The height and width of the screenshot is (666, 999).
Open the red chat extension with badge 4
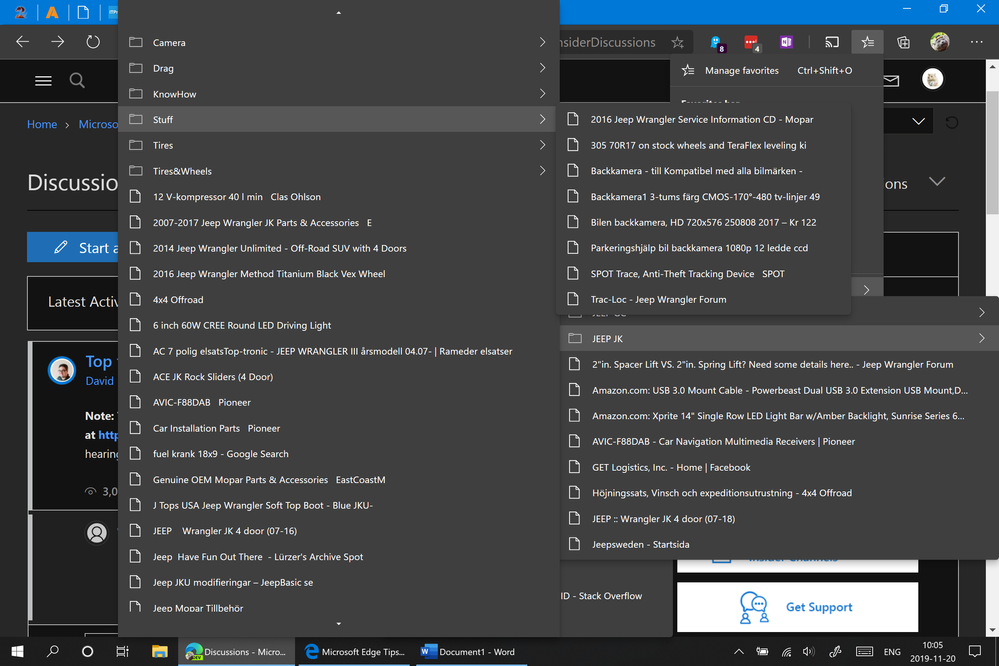tap(752, 43)
